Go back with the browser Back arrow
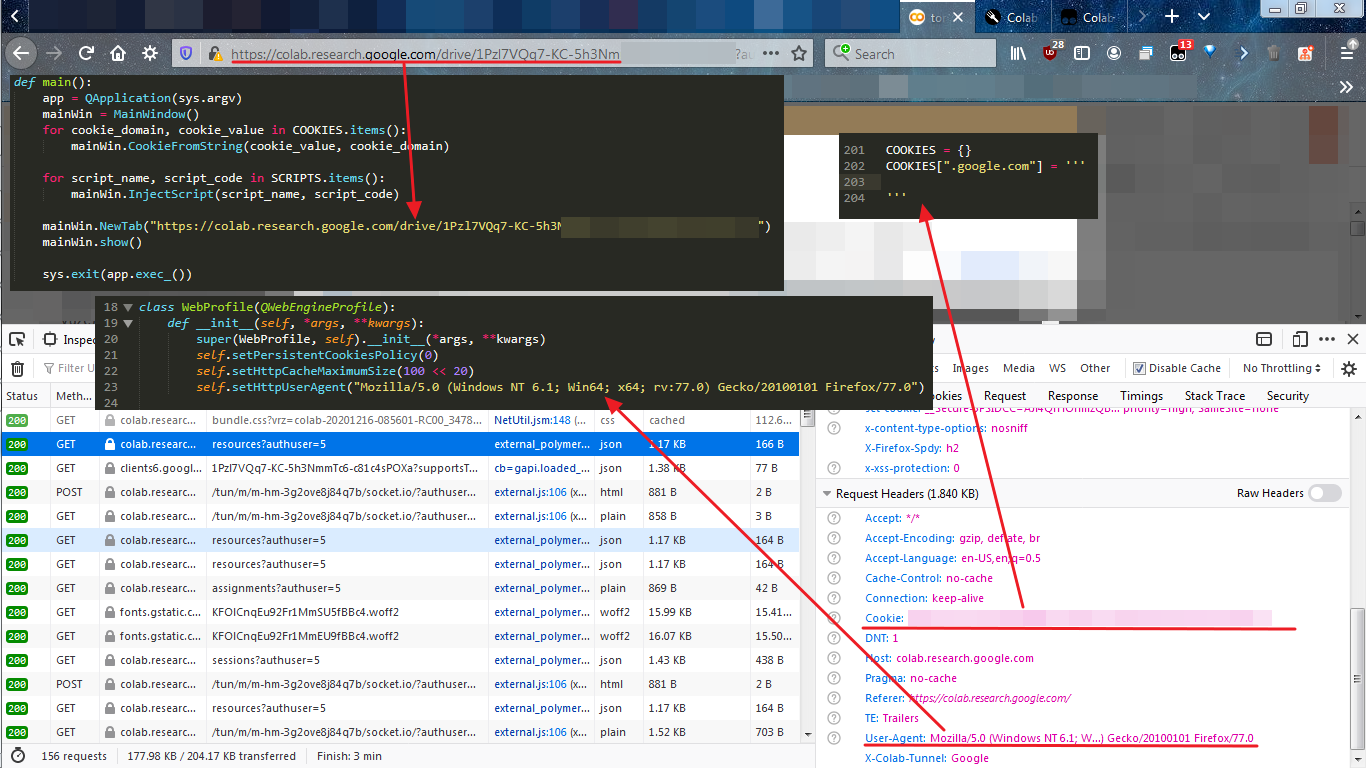Image resolution: width=1366 pixels, height=768 pixels. (21, 53)
